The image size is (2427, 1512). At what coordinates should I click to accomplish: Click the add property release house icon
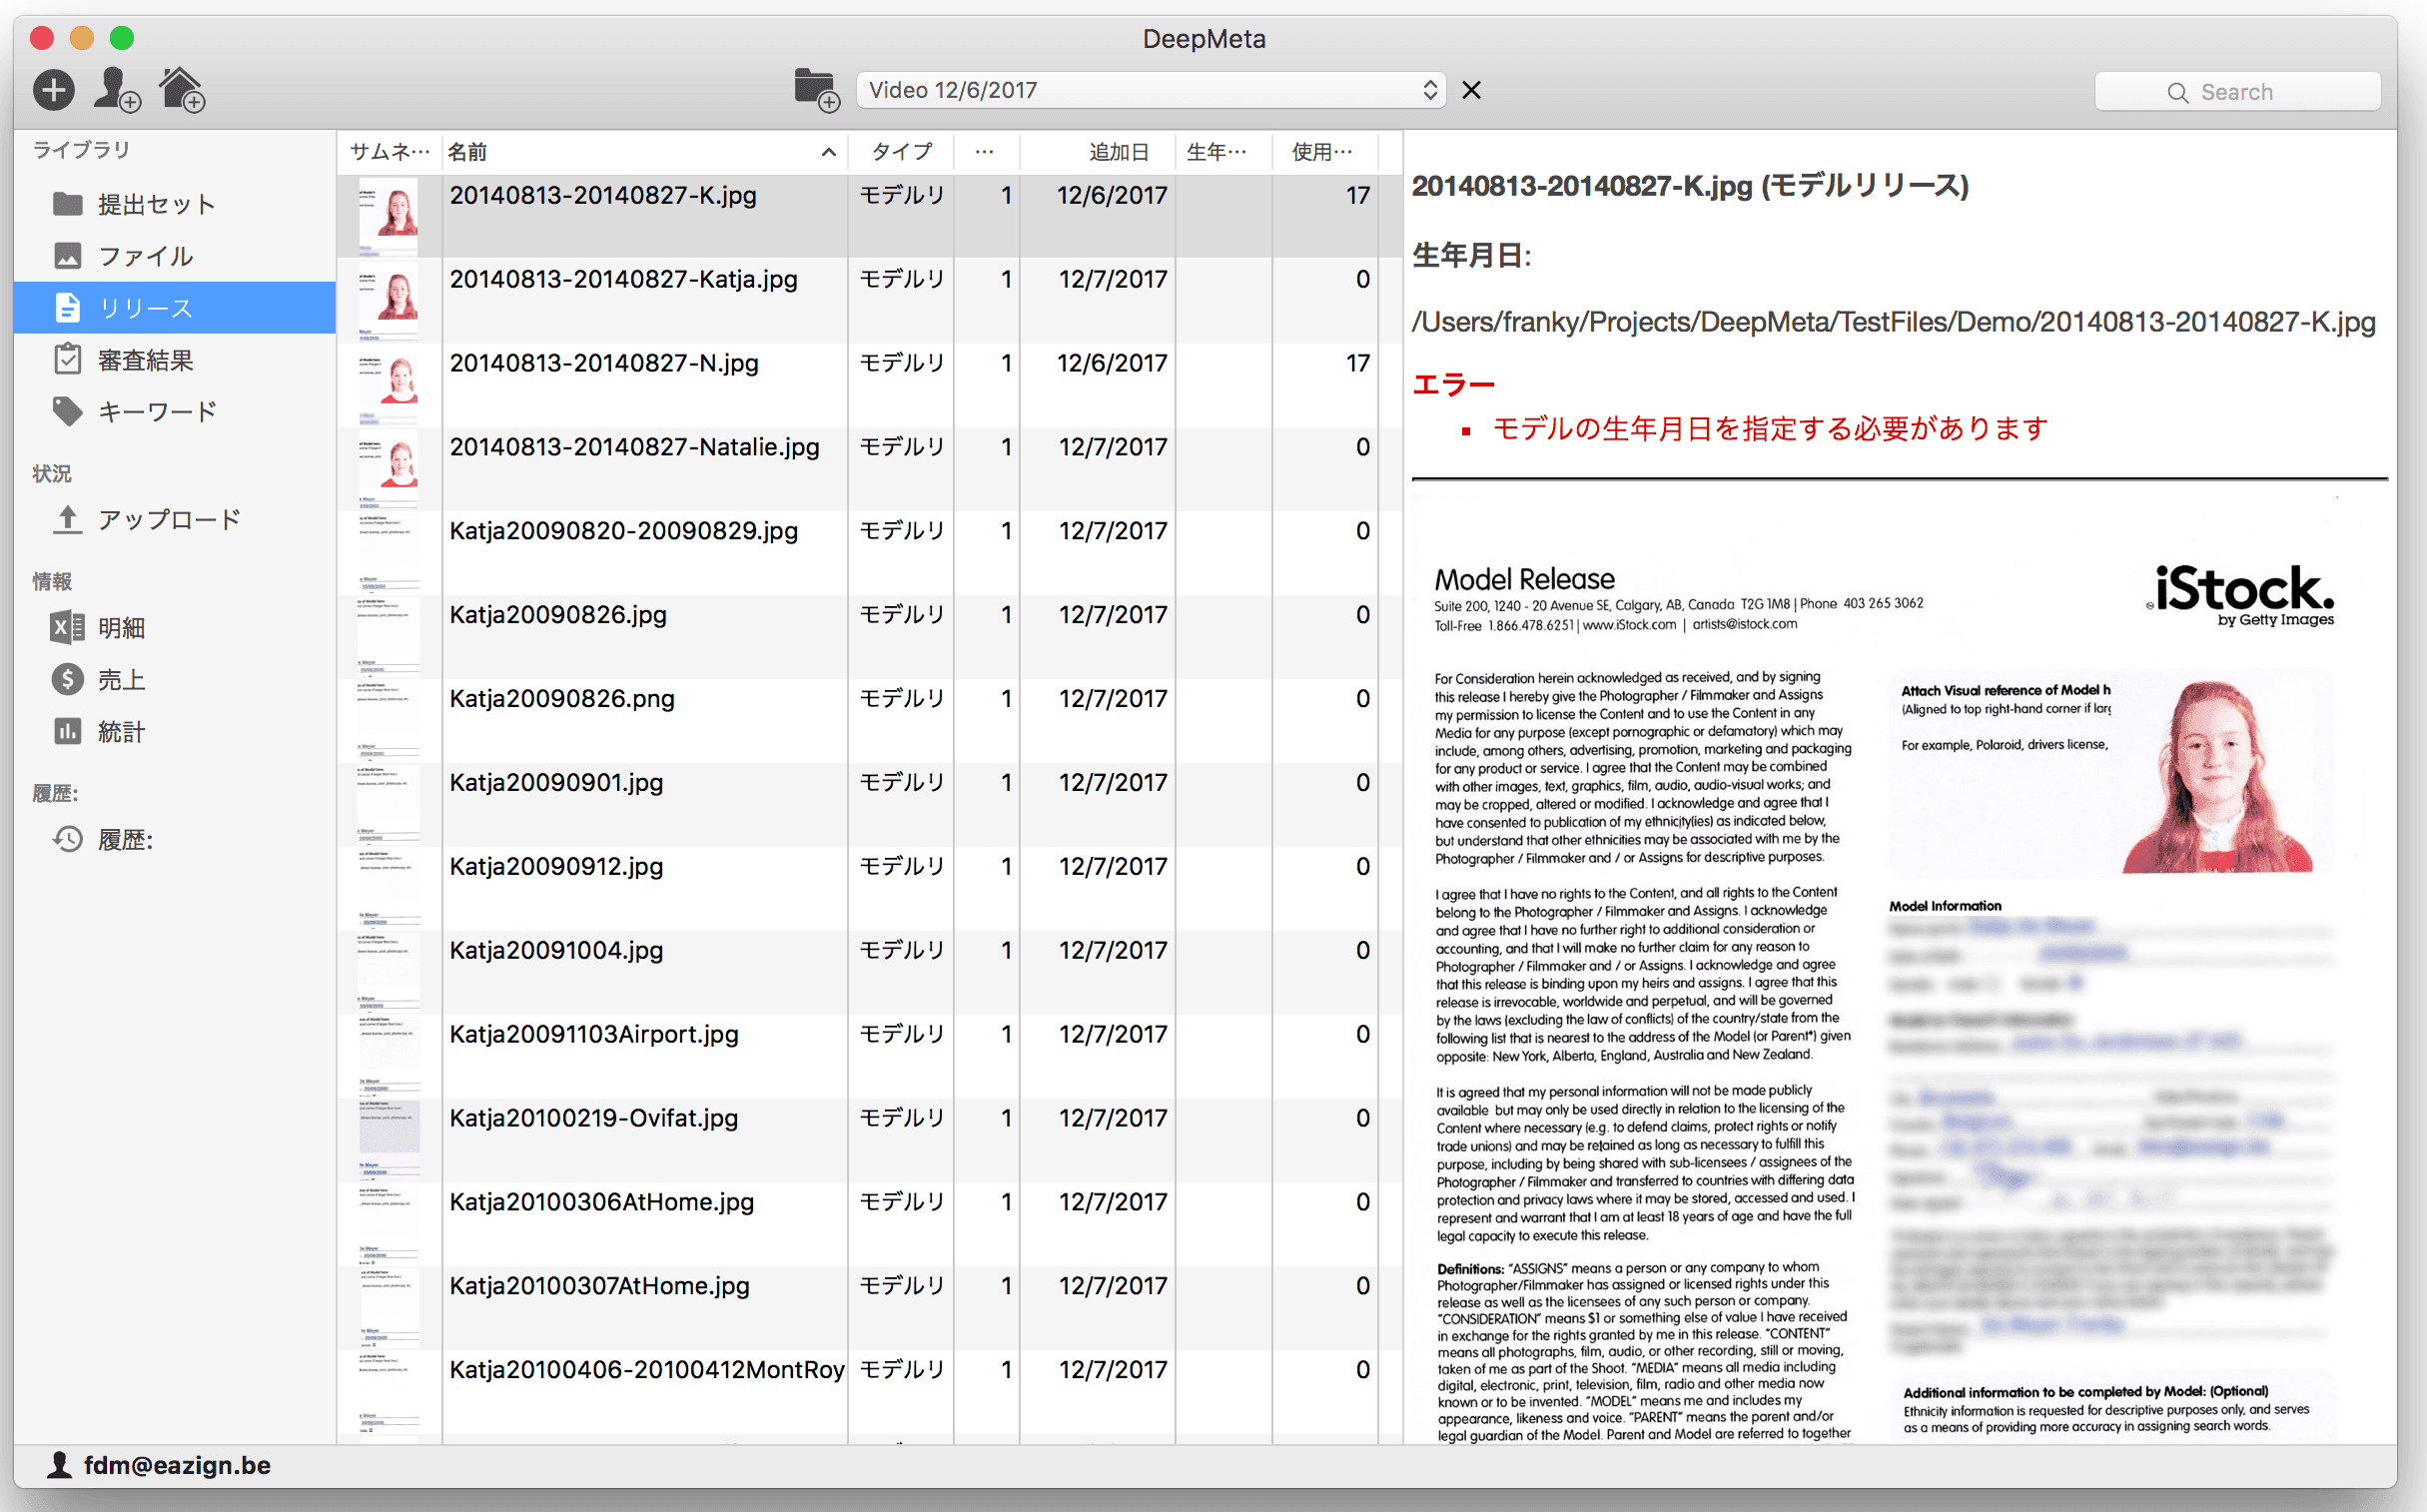[183, 90]
